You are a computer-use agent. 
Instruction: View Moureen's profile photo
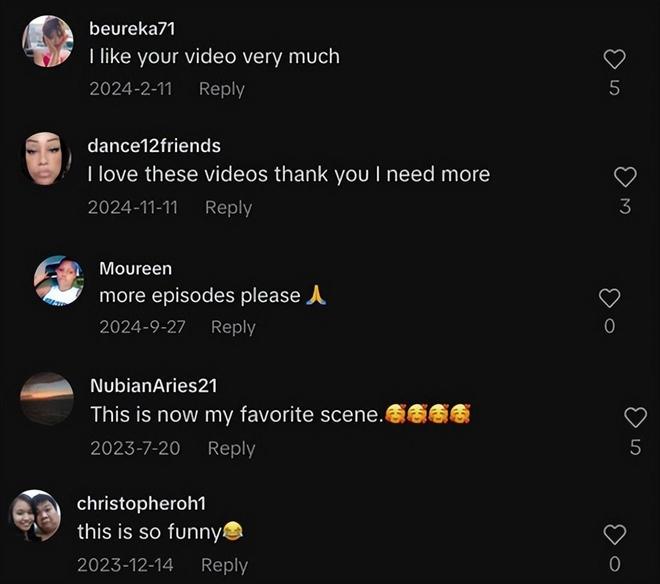59,280
